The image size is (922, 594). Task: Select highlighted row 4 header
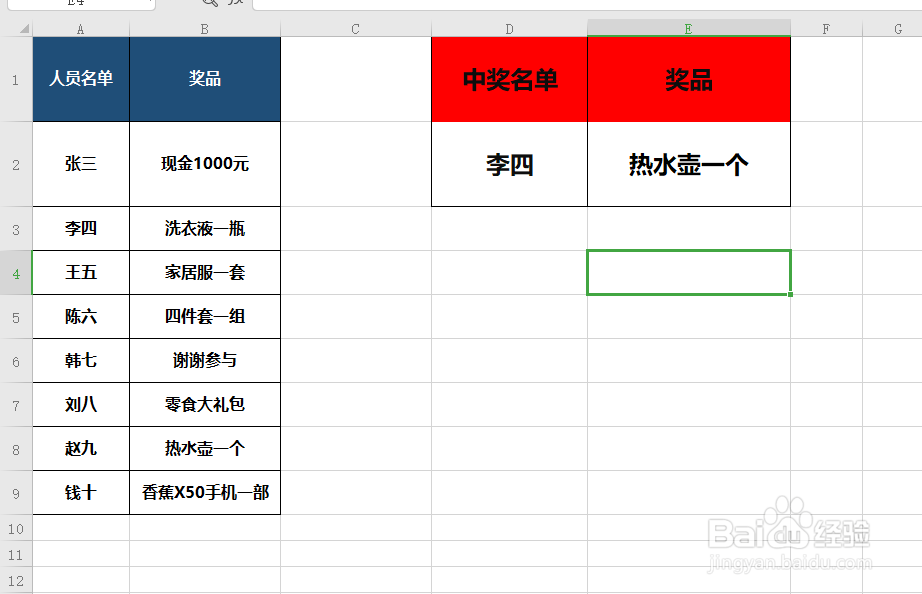16,273
